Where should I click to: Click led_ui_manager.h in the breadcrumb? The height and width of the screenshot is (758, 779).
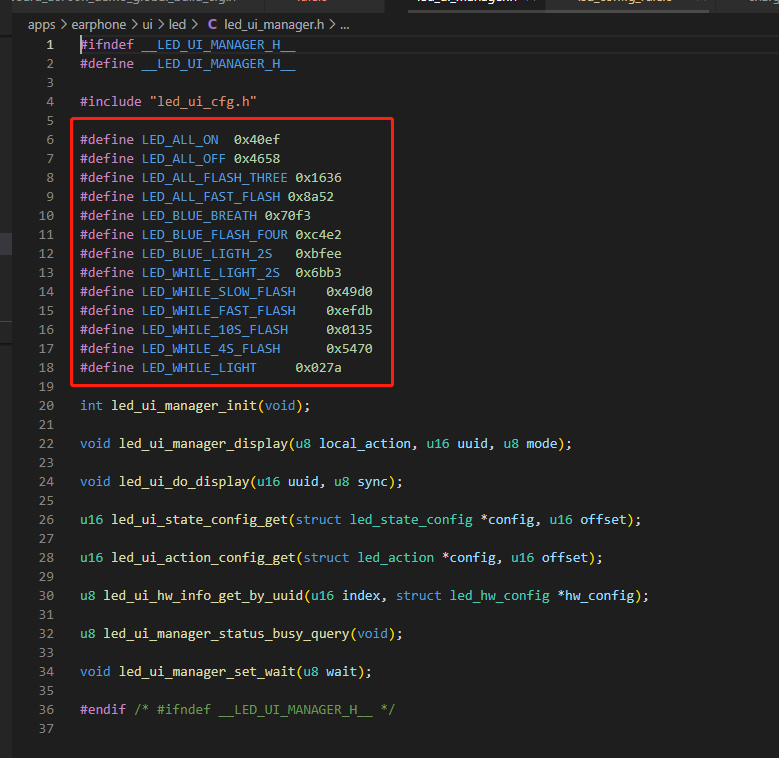tap(274, 24)
